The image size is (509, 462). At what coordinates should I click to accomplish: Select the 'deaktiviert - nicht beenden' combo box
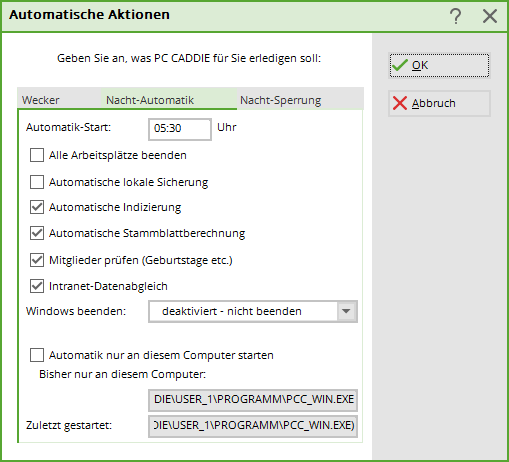253,311
